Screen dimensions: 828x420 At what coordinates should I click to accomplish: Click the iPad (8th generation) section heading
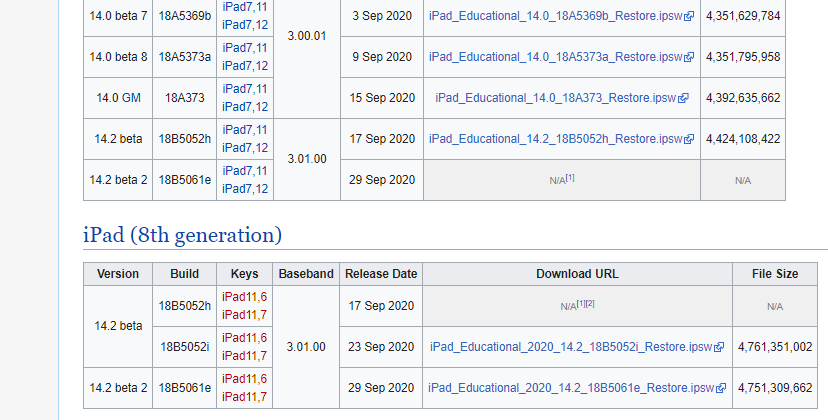pyautogui.click(x=182, y=235)
